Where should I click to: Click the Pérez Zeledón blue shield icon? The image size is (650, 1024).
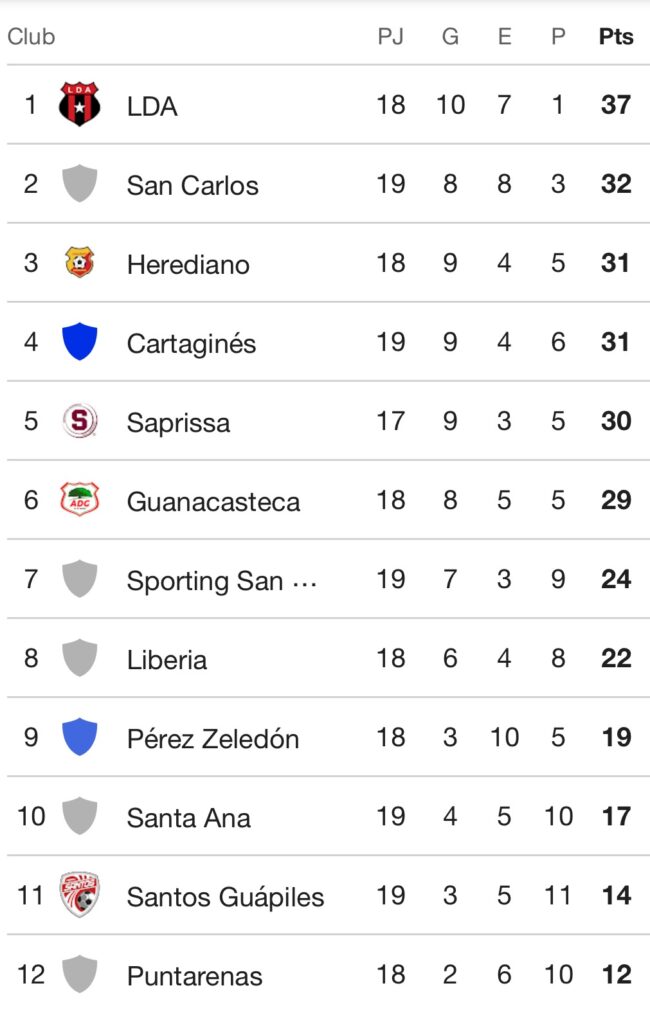79,737
